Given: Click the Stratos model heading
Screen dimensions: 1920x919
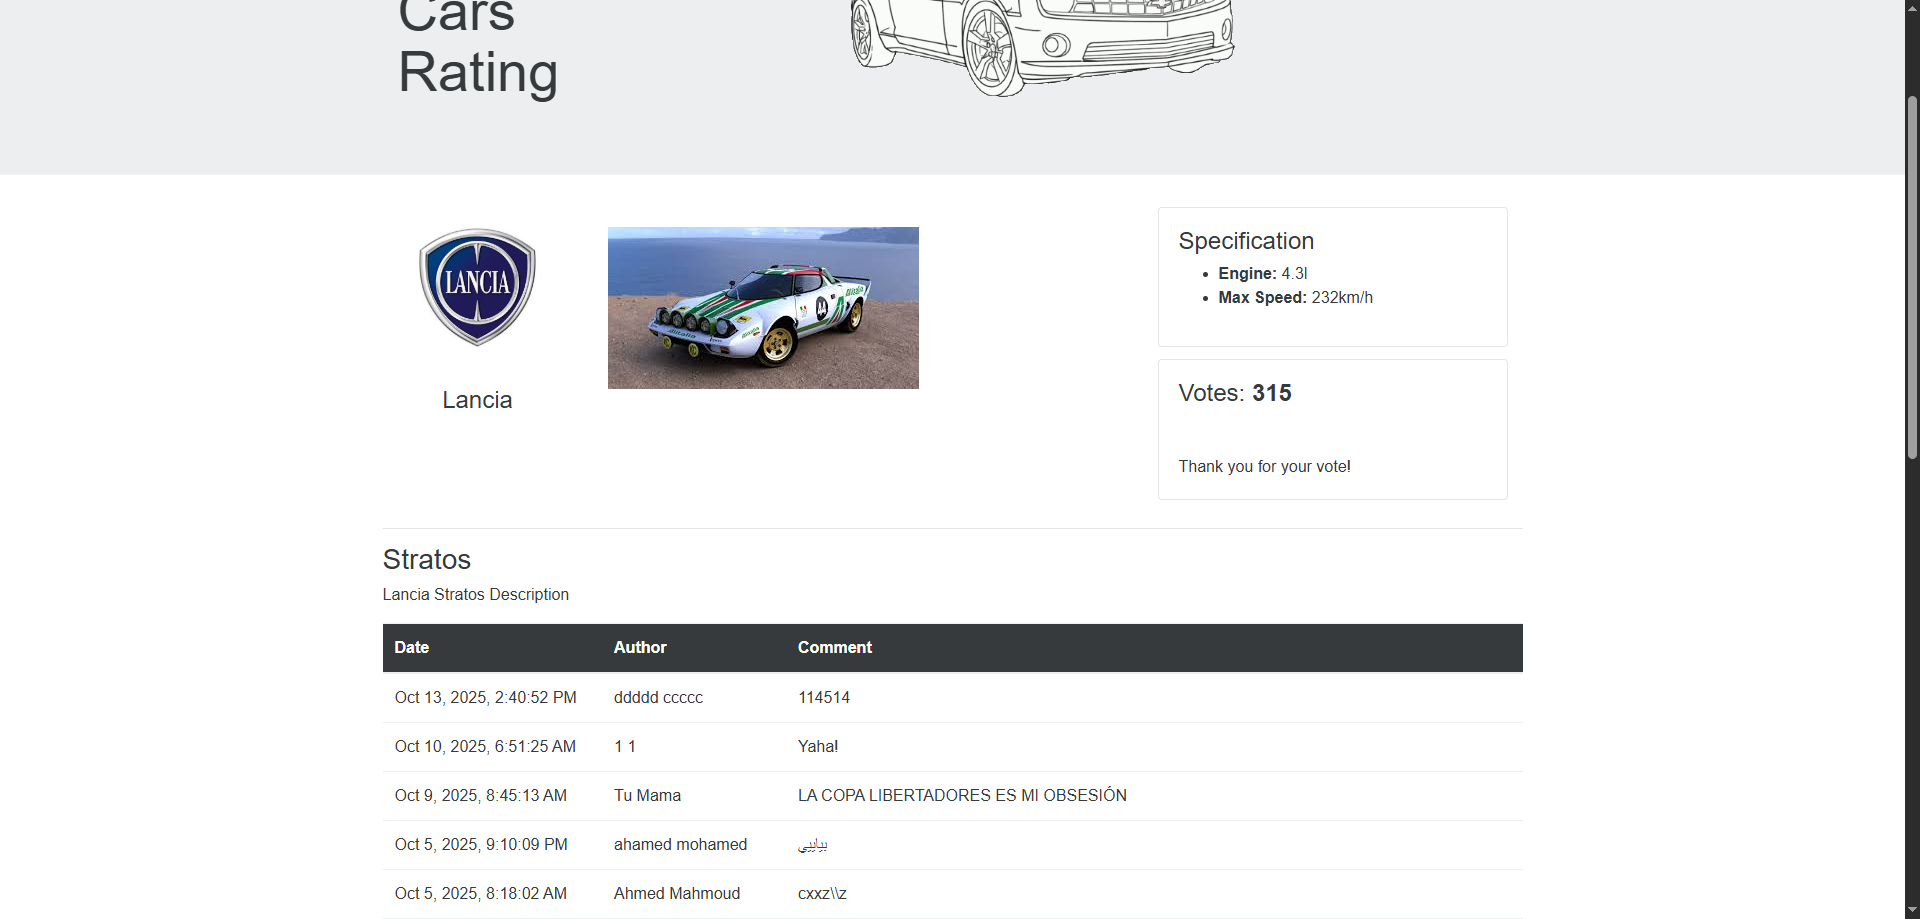Looking at the screenshot, I should 426,560.
